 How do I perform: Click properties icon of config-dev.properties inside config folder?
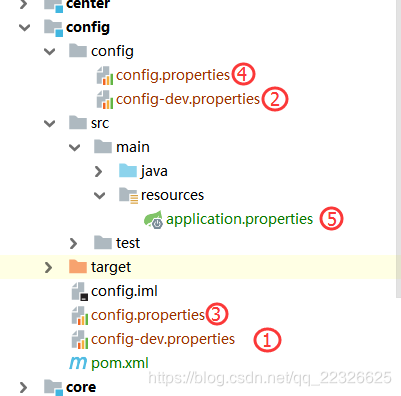click(x=105, y=100)
